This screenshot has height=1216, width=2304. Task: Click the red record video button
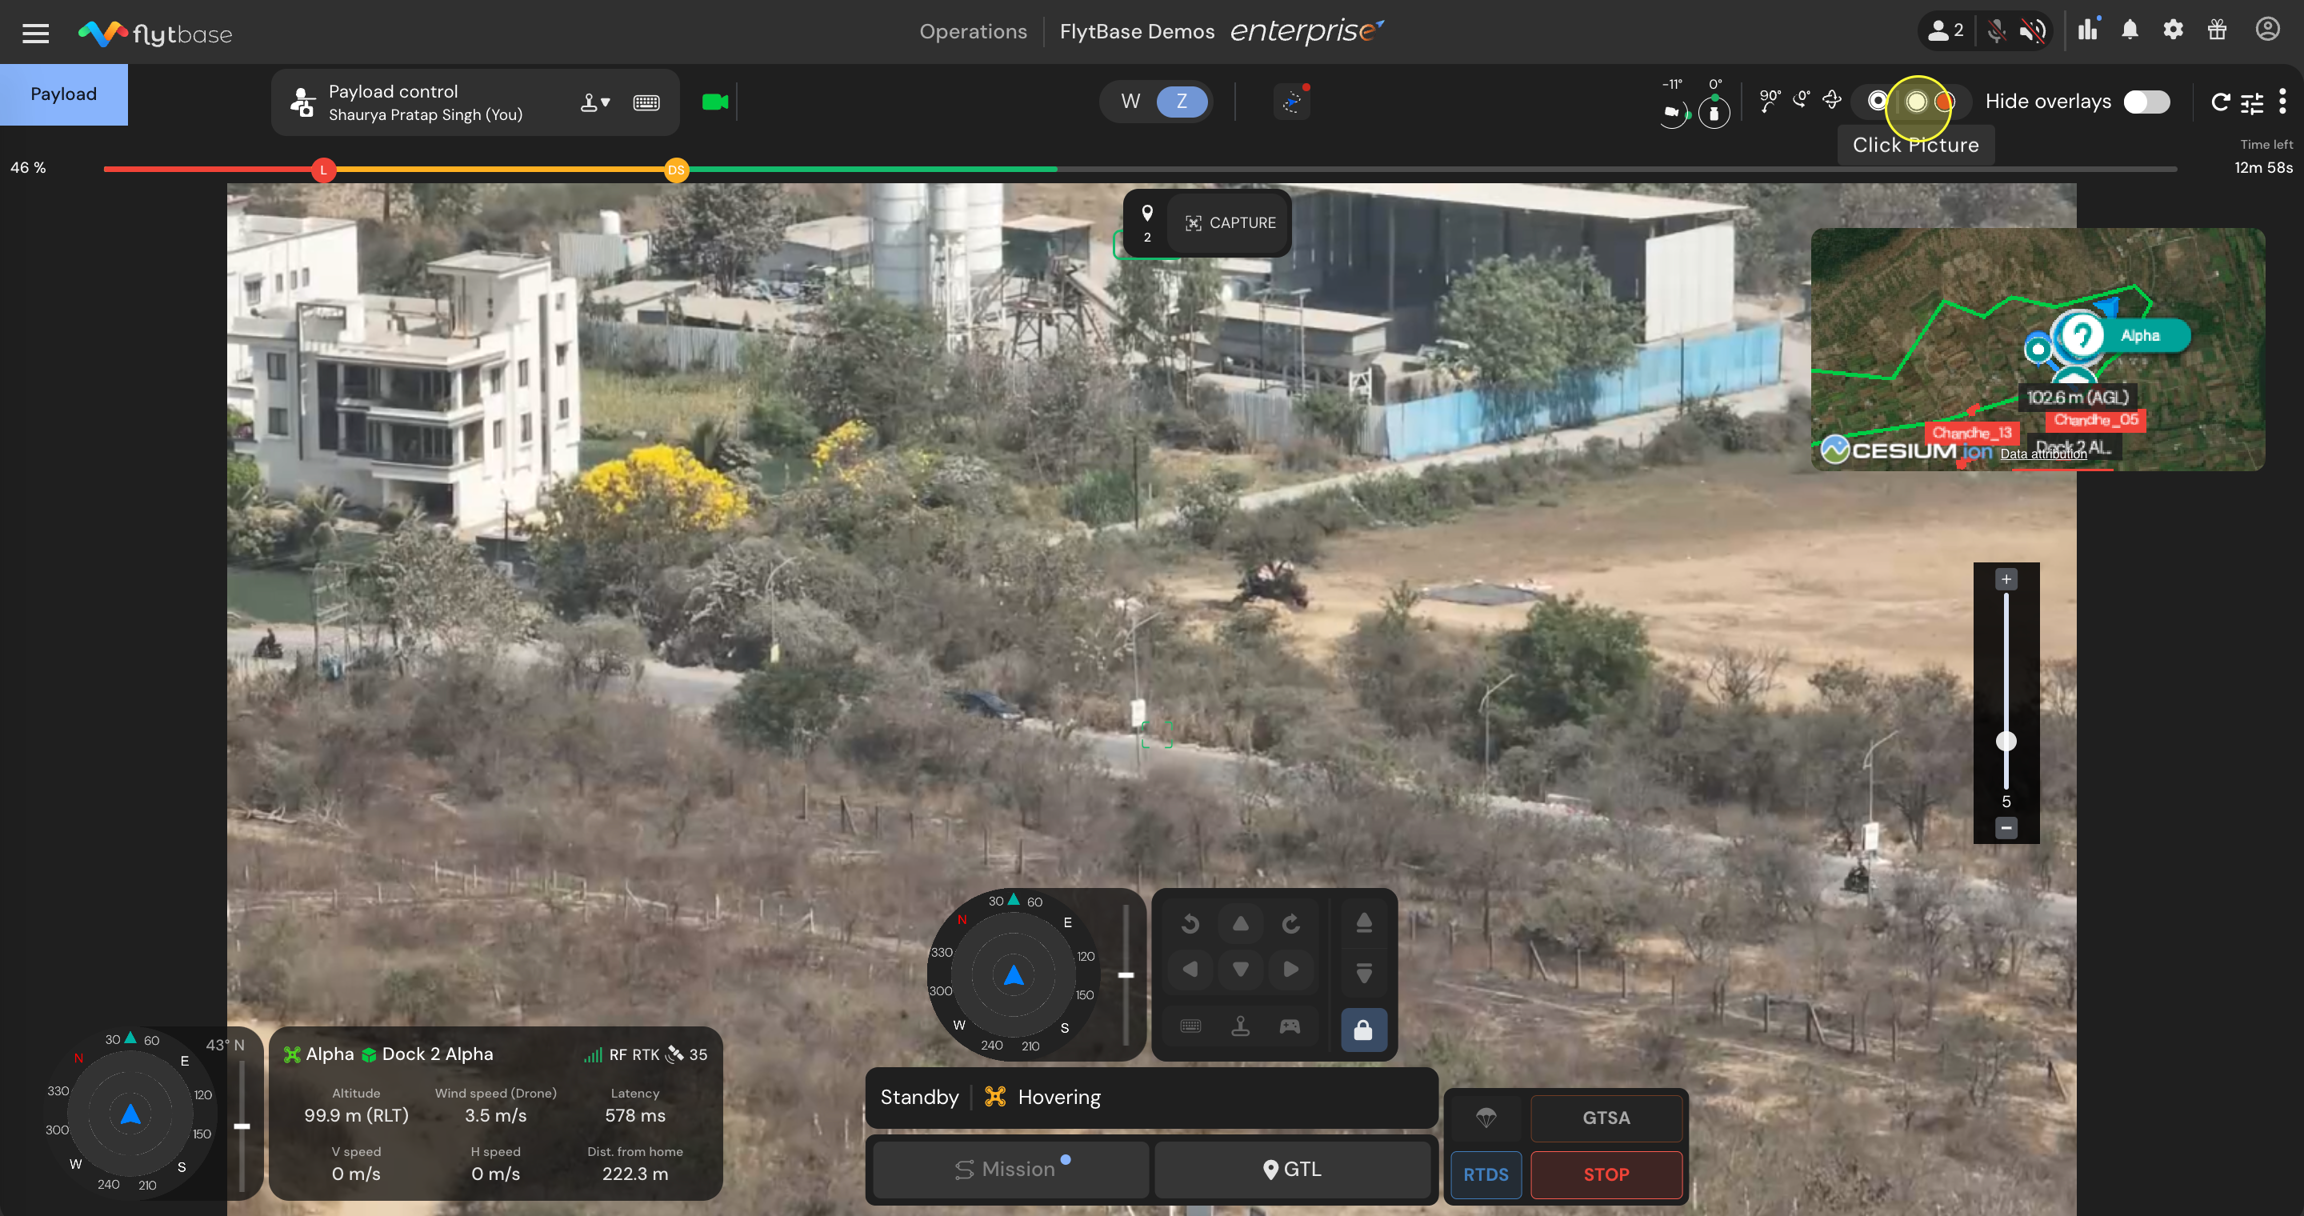pos(1944,102)
